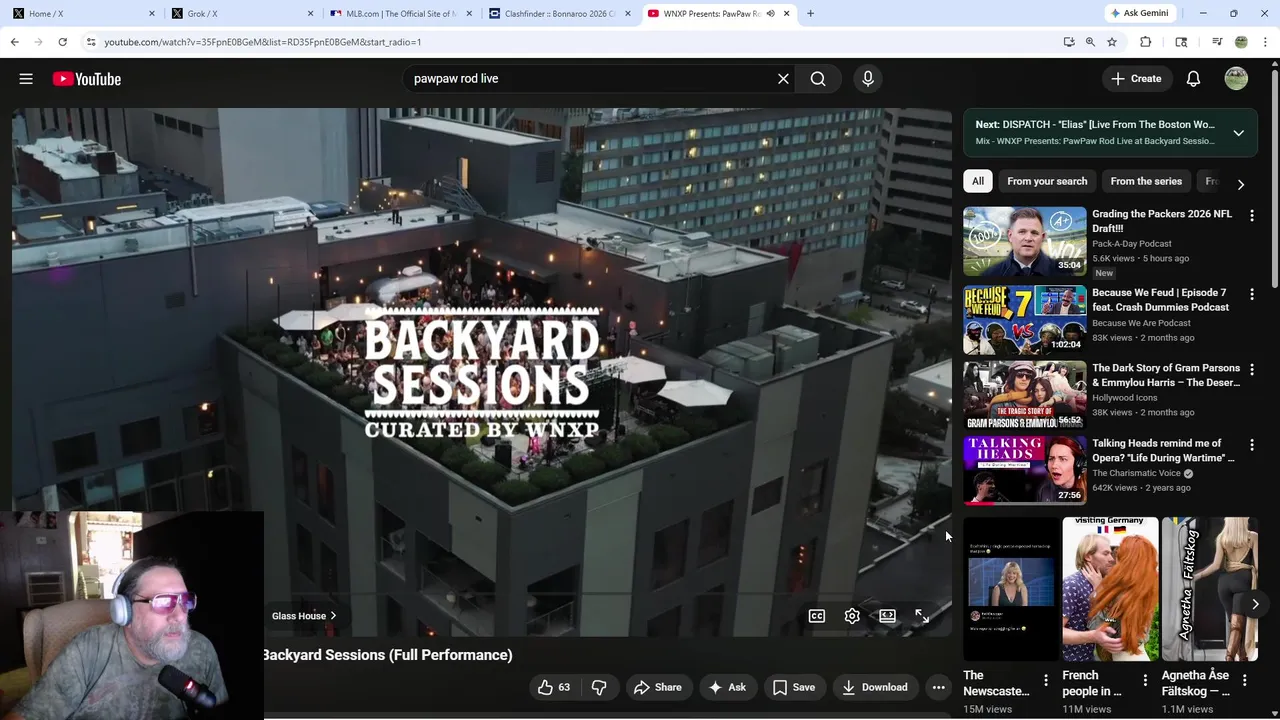
Task: Go back in the browser
Action: (x=14, y=42)
